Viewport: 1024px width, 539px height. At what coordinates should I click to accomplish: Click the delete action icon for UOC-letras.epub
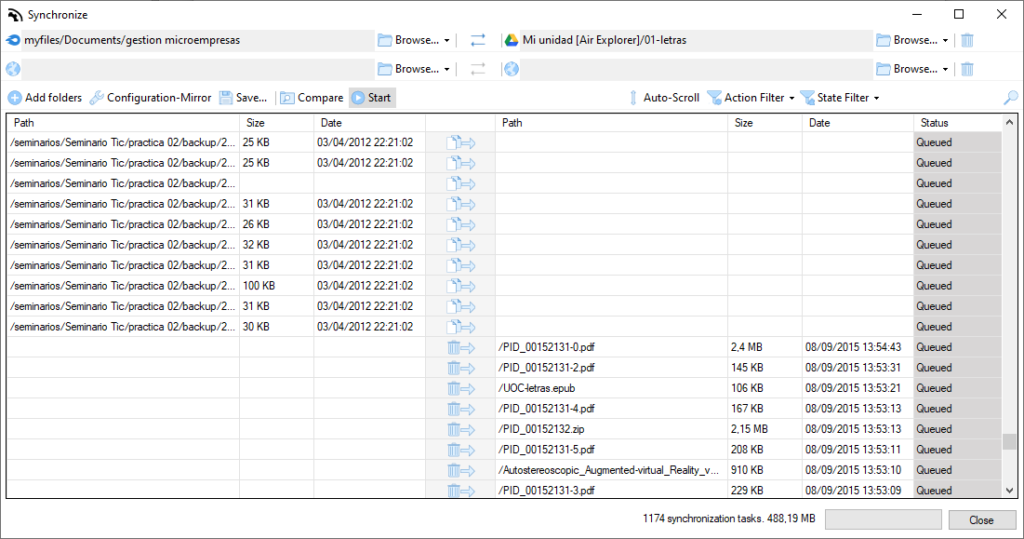[461, 388]
